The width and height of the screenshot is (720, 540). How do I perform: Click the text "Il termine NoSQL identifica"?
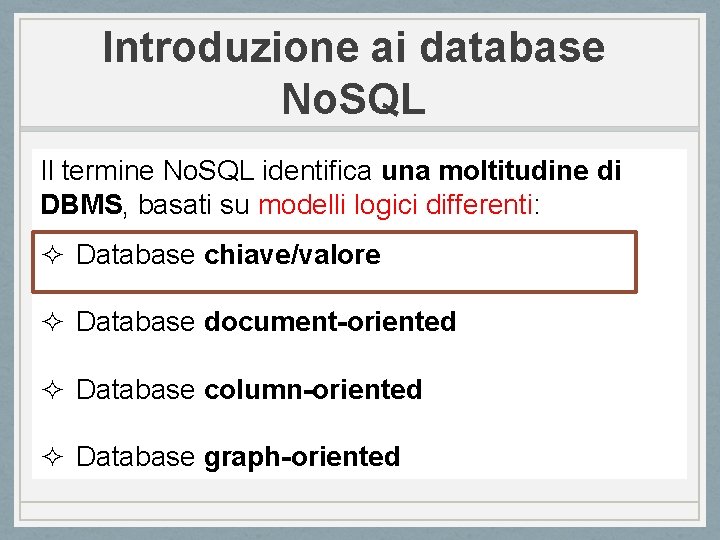(x=206, y=170)
